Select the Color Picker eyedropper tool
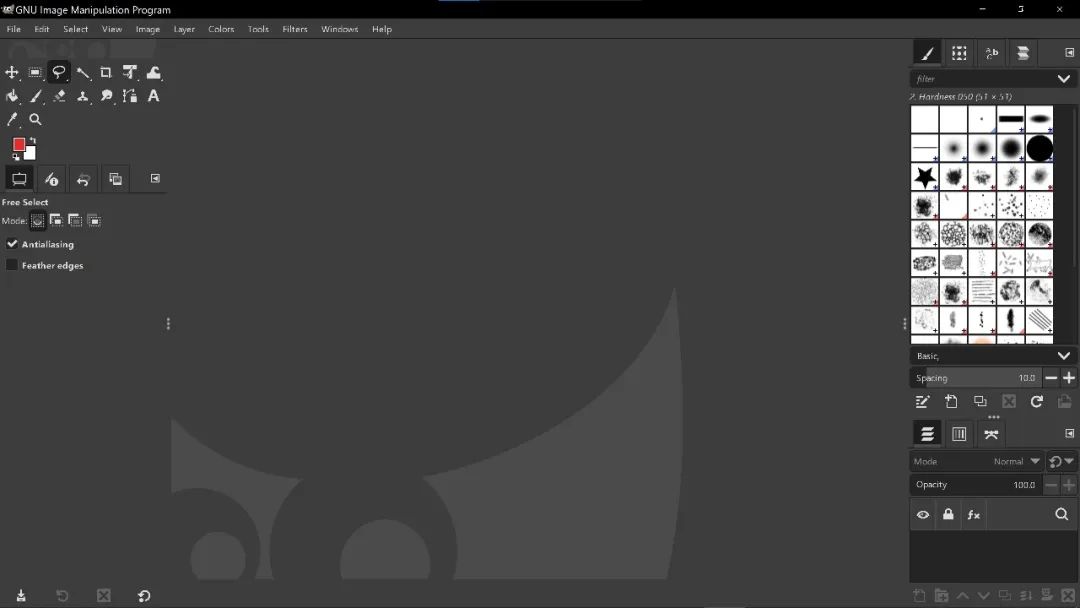The image size is (1080, 608). pyautogui.click(x=12, y=119)
